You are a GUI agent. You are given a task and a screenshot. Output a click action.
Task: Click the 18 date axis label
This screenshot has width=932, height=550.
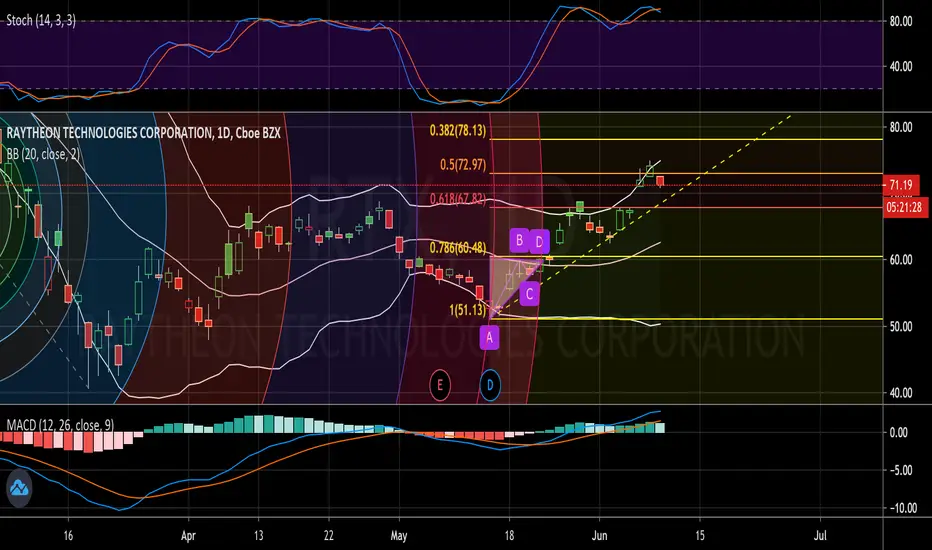(x=509, y=536)
